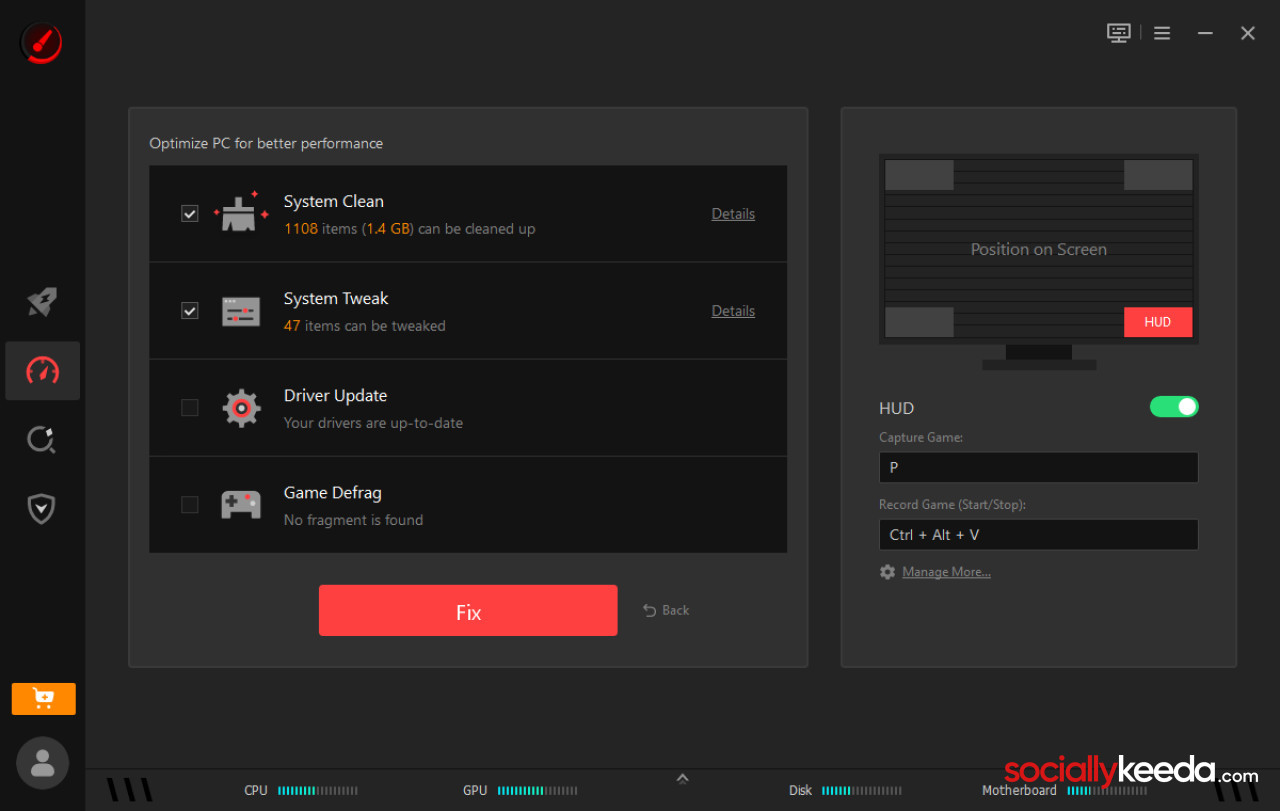Open the Manage More link
Image resolution: width=1280 pixels, height=811 pixels.
(x=946, y=572)
